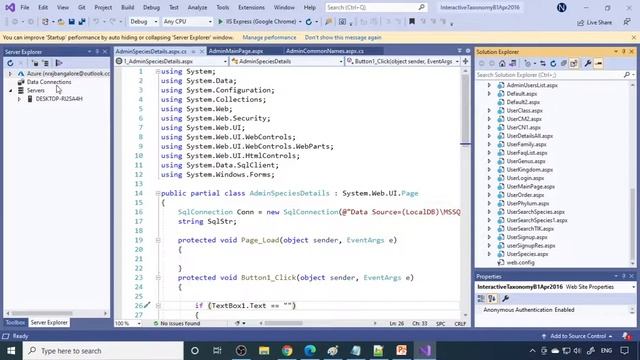Switch to the AdminMainPage.aspx tab
640x360 pixels.
coord(236,51)
